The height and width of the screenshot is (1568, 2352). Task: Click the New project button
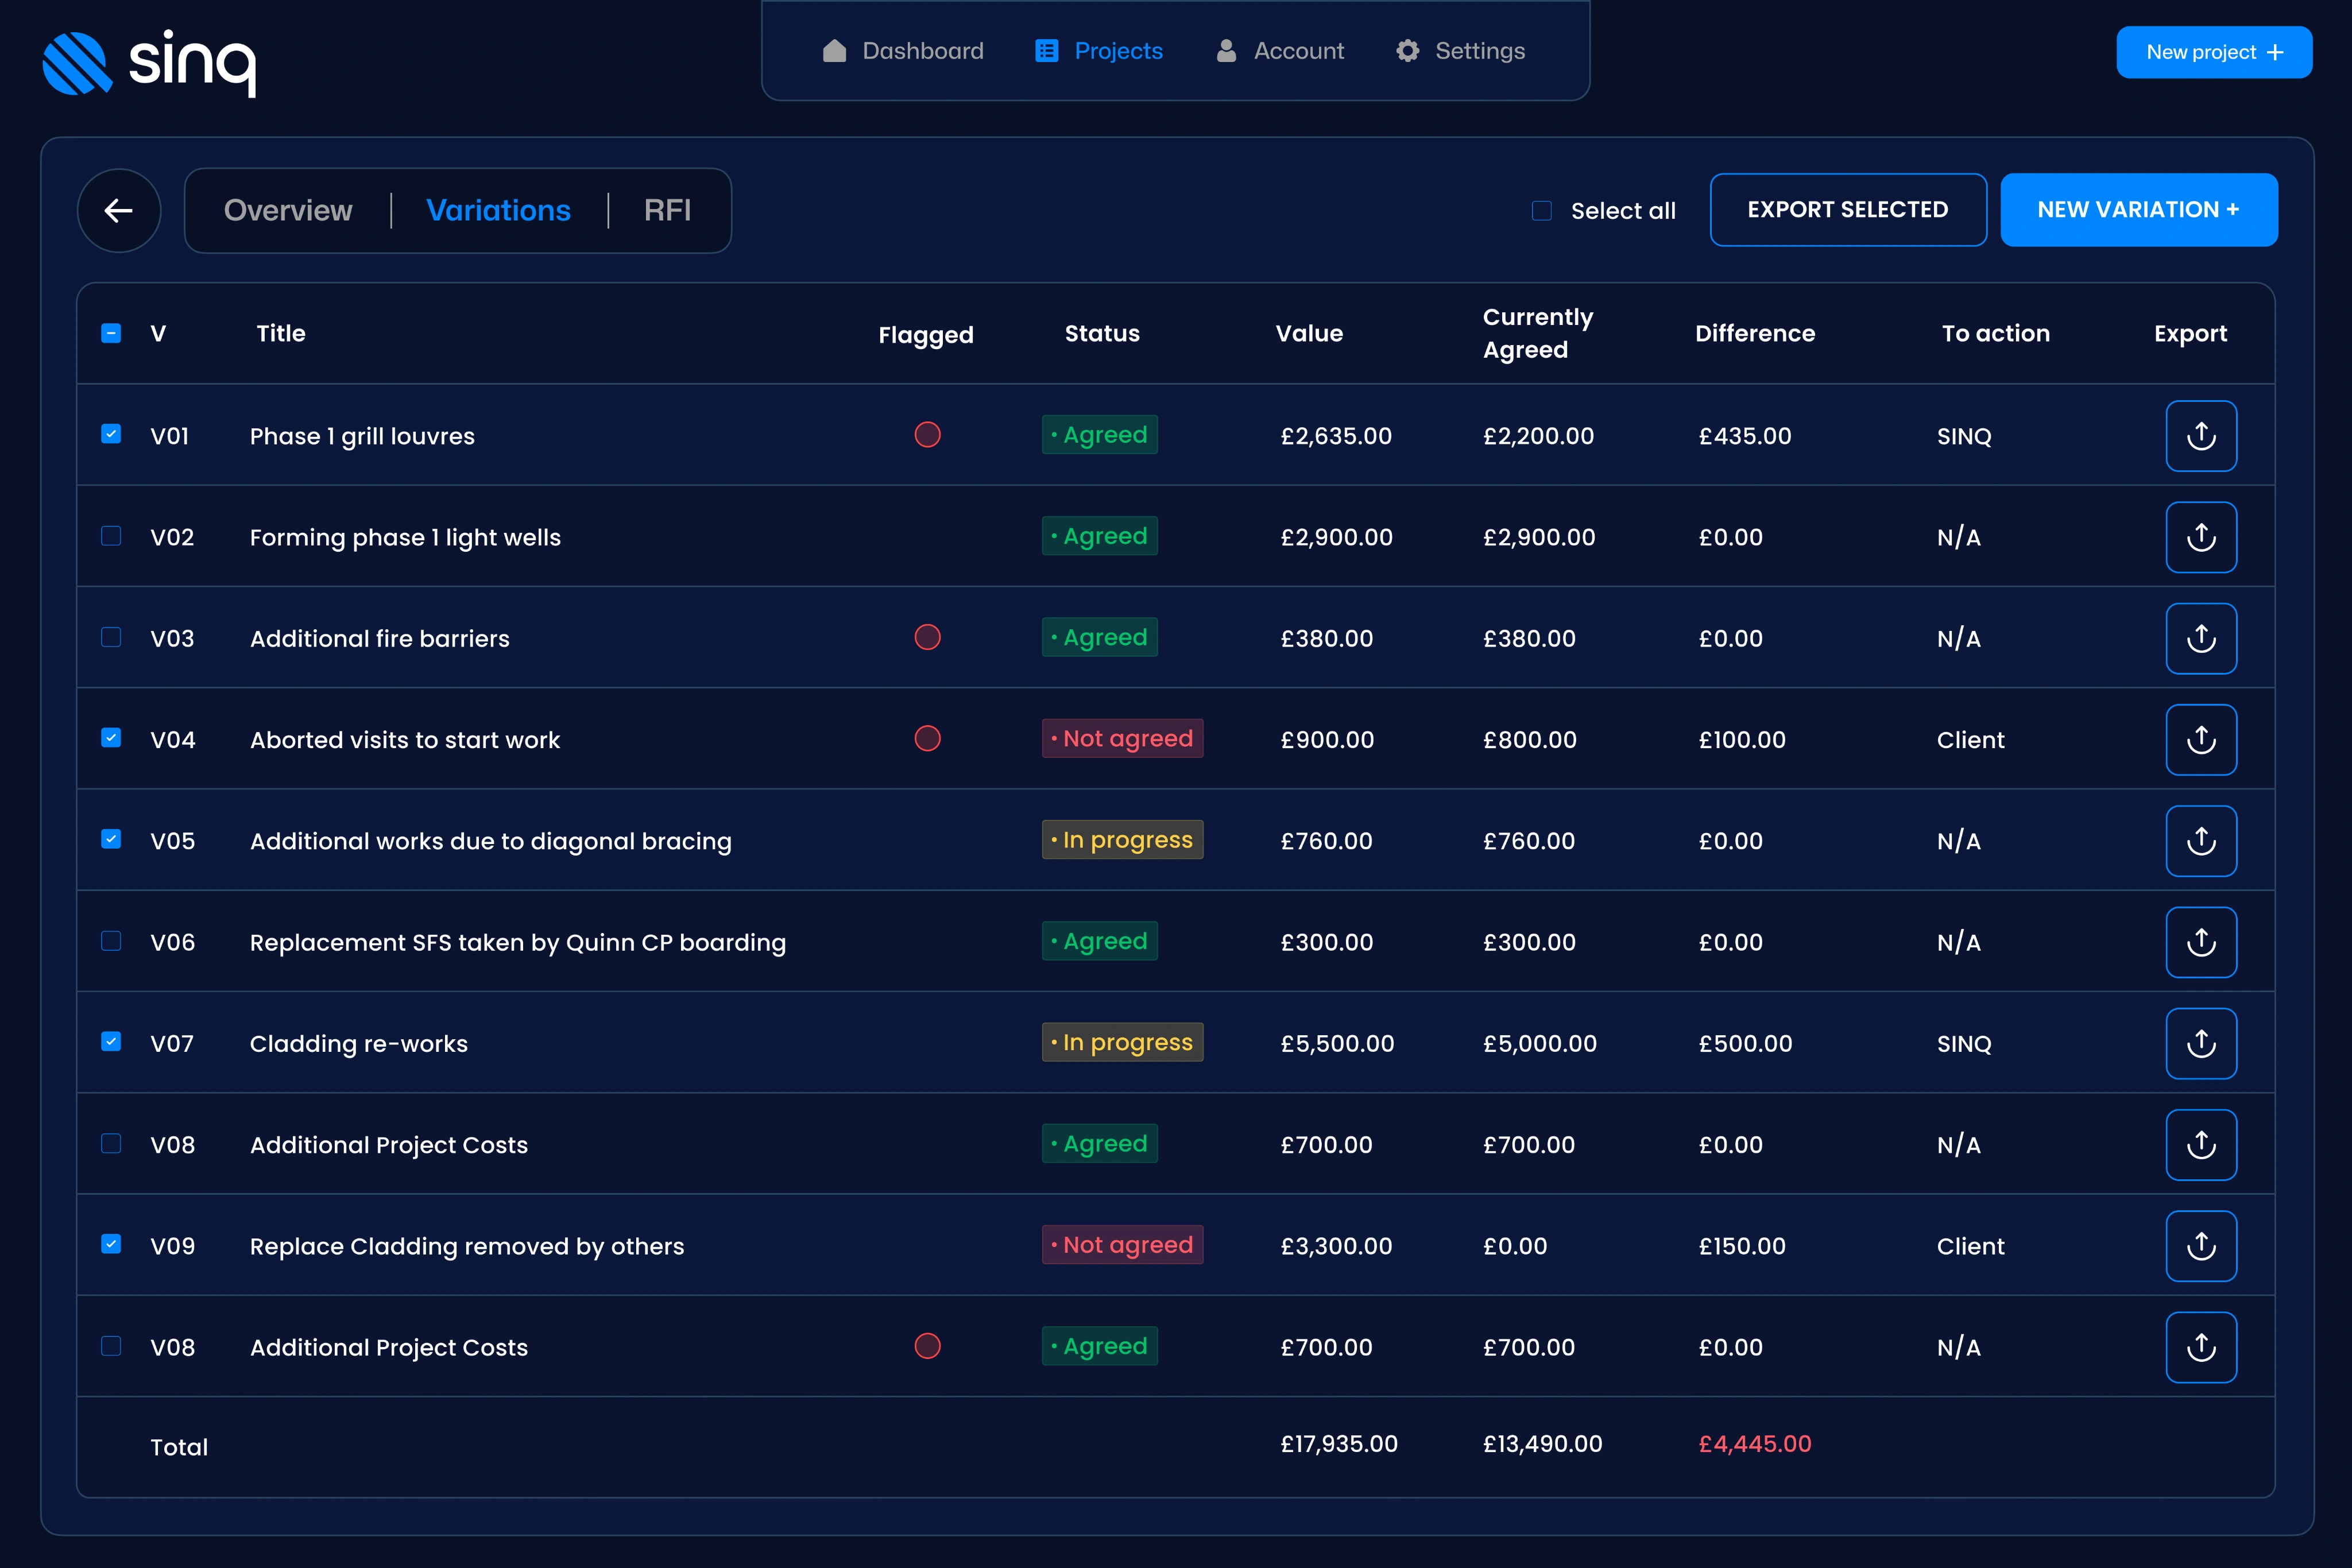pyautogui.click(x=2214, y=52)
